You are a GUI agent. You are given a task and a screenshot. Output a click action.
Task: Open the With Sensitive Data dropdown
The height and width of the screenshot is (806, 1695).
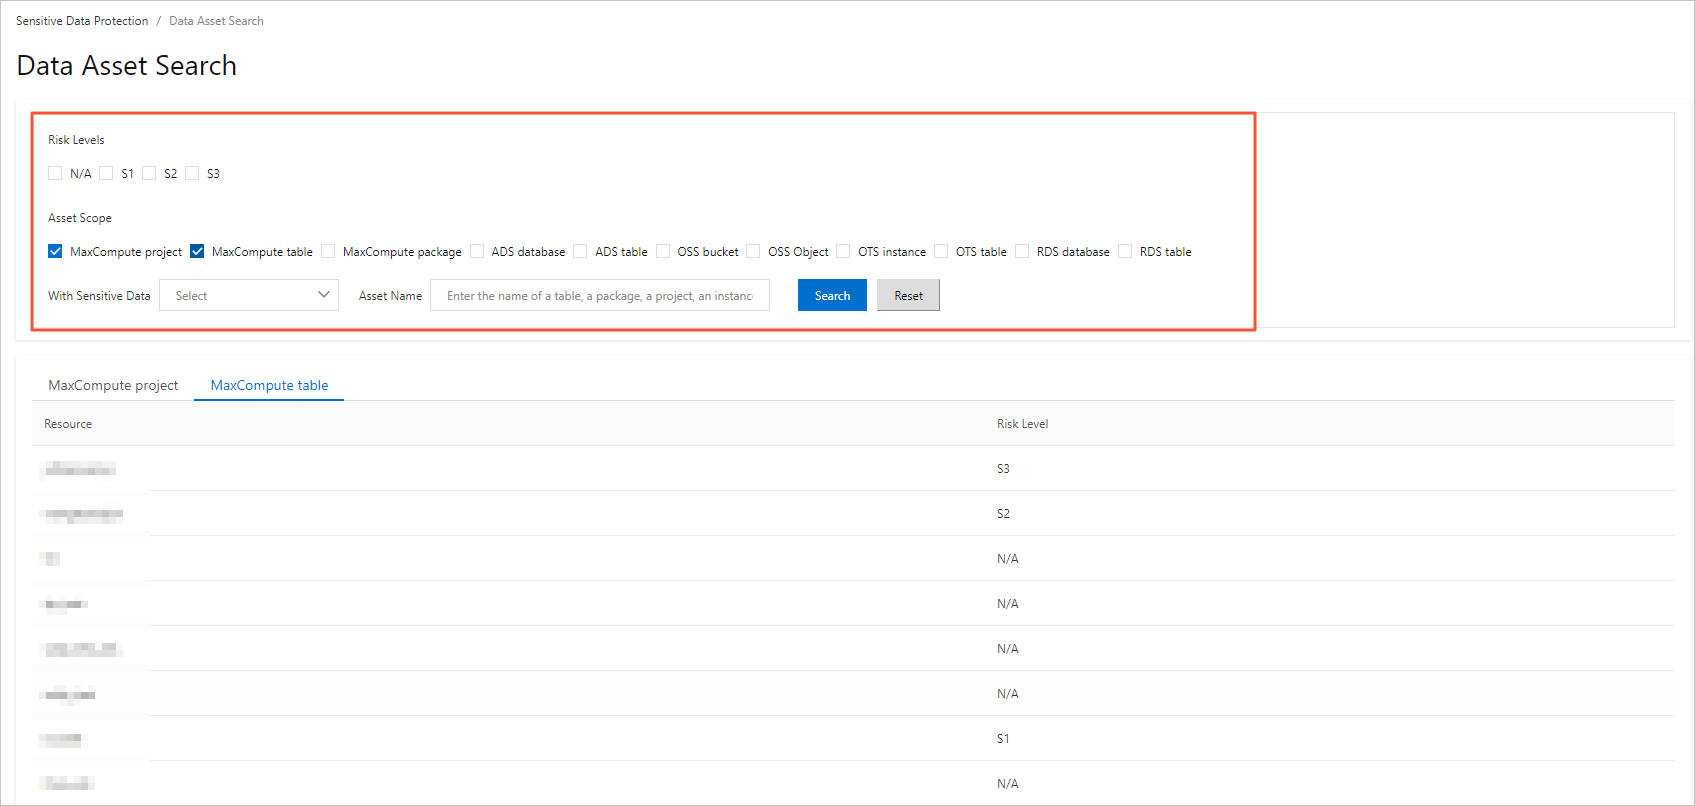click(x=249, y=295)
